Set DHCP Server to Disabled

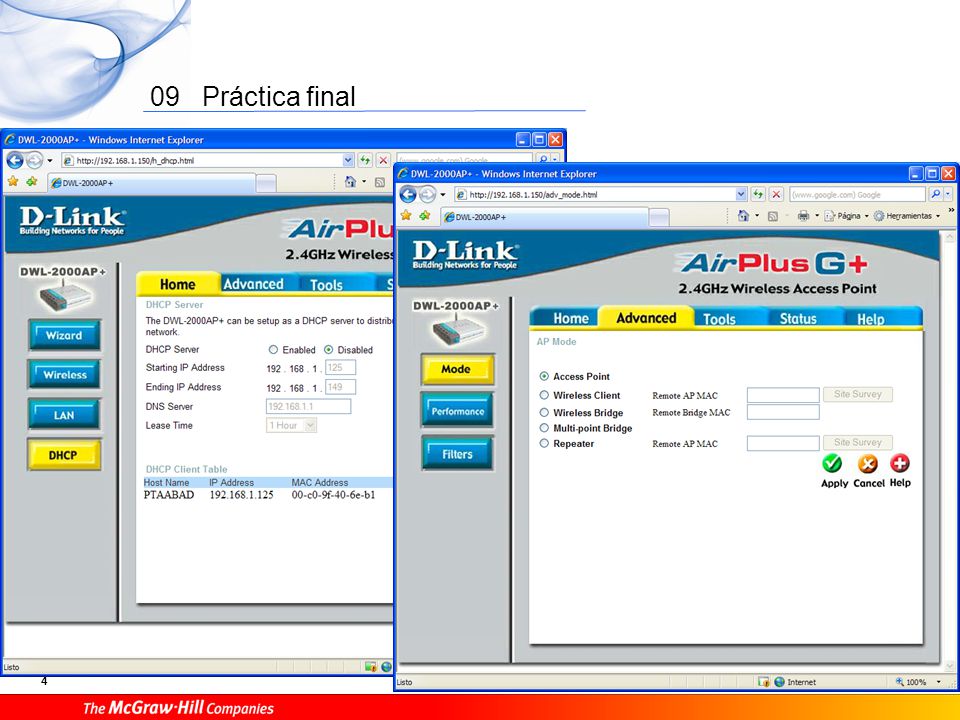329,350
